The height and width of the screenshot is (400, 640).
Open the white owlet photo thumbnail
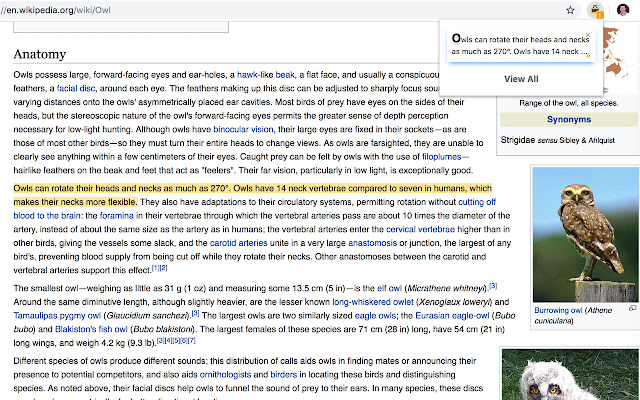point(571,374)
